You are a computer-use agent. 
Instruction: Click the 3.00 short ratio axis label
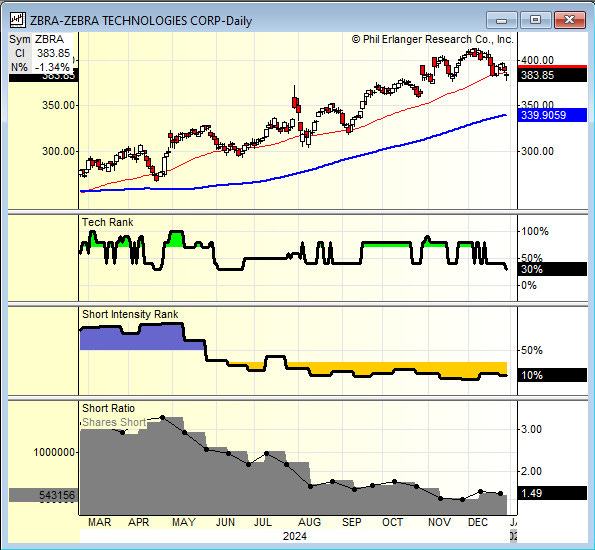coord(531,429)
